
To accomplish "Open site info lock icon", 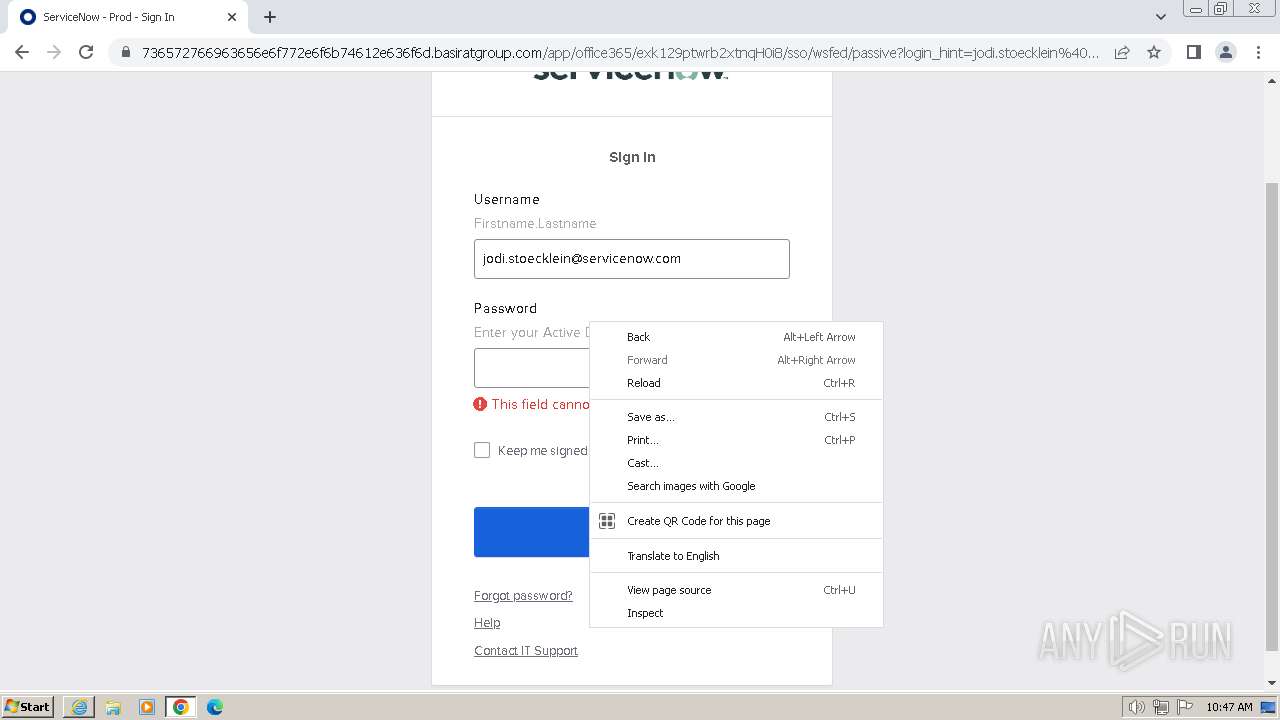I will (x=125, y=52).
